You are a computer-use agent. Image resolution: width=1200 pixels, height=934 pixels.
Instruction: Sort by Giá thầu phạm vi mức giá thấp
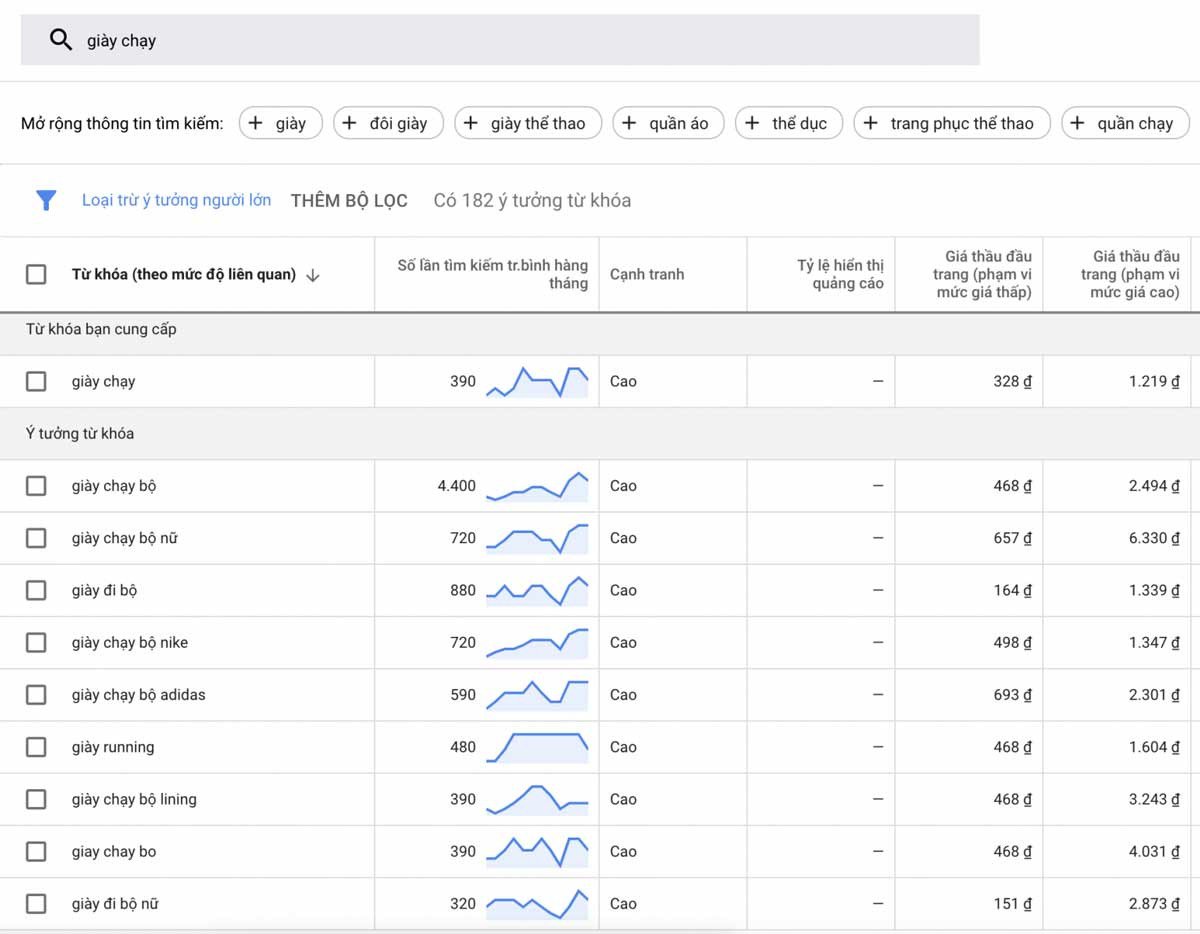pyautogui.click(x=982, y=274)
